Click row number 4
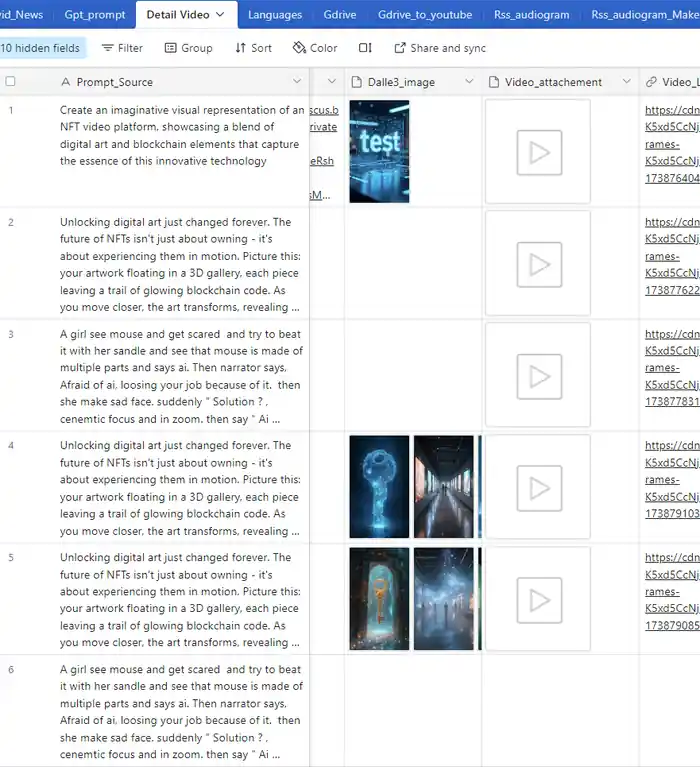700x767 pixels. pos(11,446)
